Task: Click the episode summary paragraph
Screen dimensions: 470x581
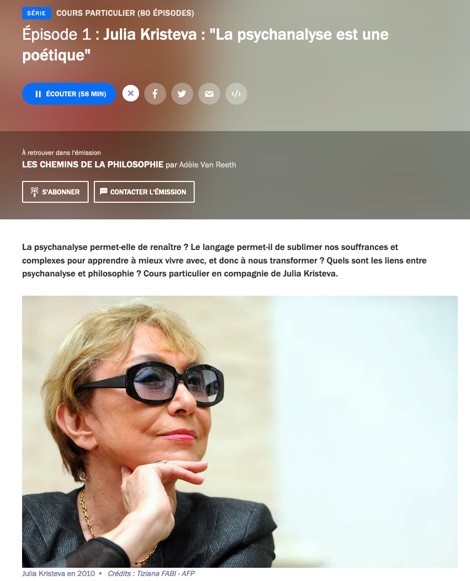Action: tap(224, 260)
